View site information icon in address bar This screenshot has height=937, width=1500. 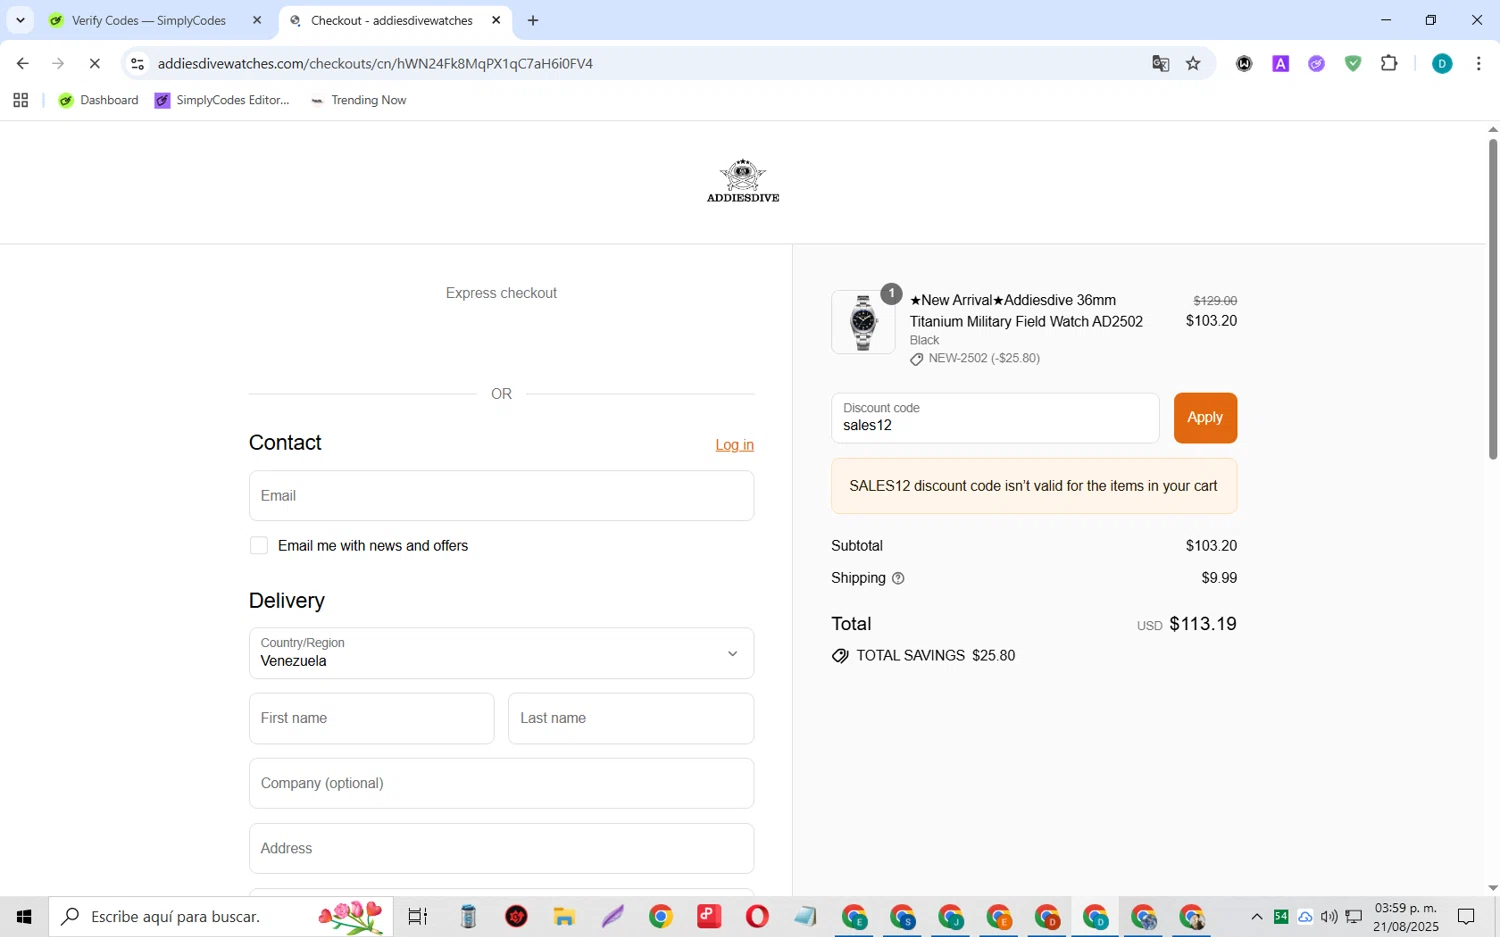click(x=138, y=63)
